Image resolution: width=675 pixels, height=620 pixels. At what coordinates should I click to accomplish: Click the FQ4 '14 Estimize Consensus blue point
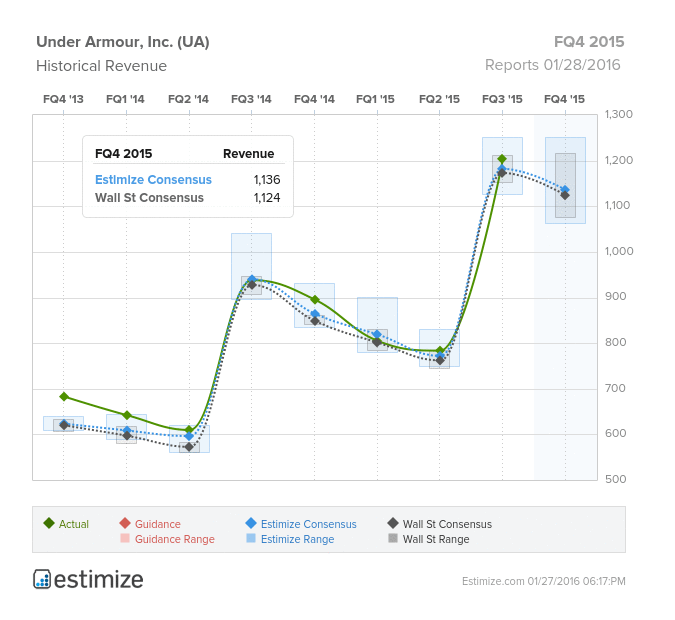(315, 313)
